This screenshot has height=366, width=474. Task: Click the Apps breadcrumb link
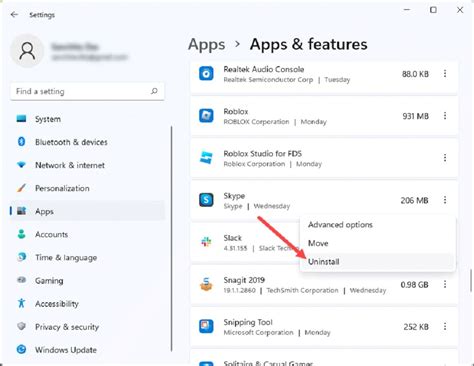207,45
